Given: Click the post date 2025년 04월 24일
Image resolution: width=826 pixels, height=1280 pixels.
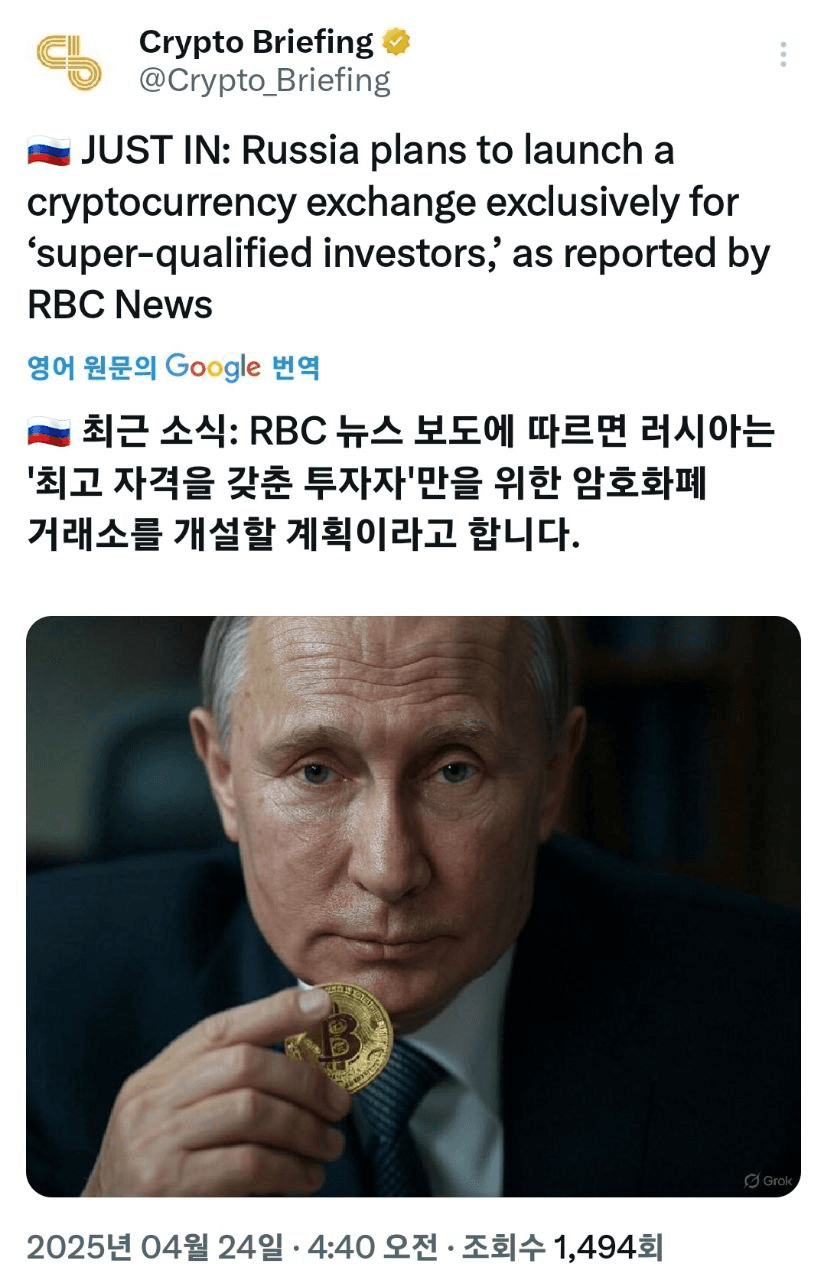Looking at the screenshot, I should point(155,1246).
